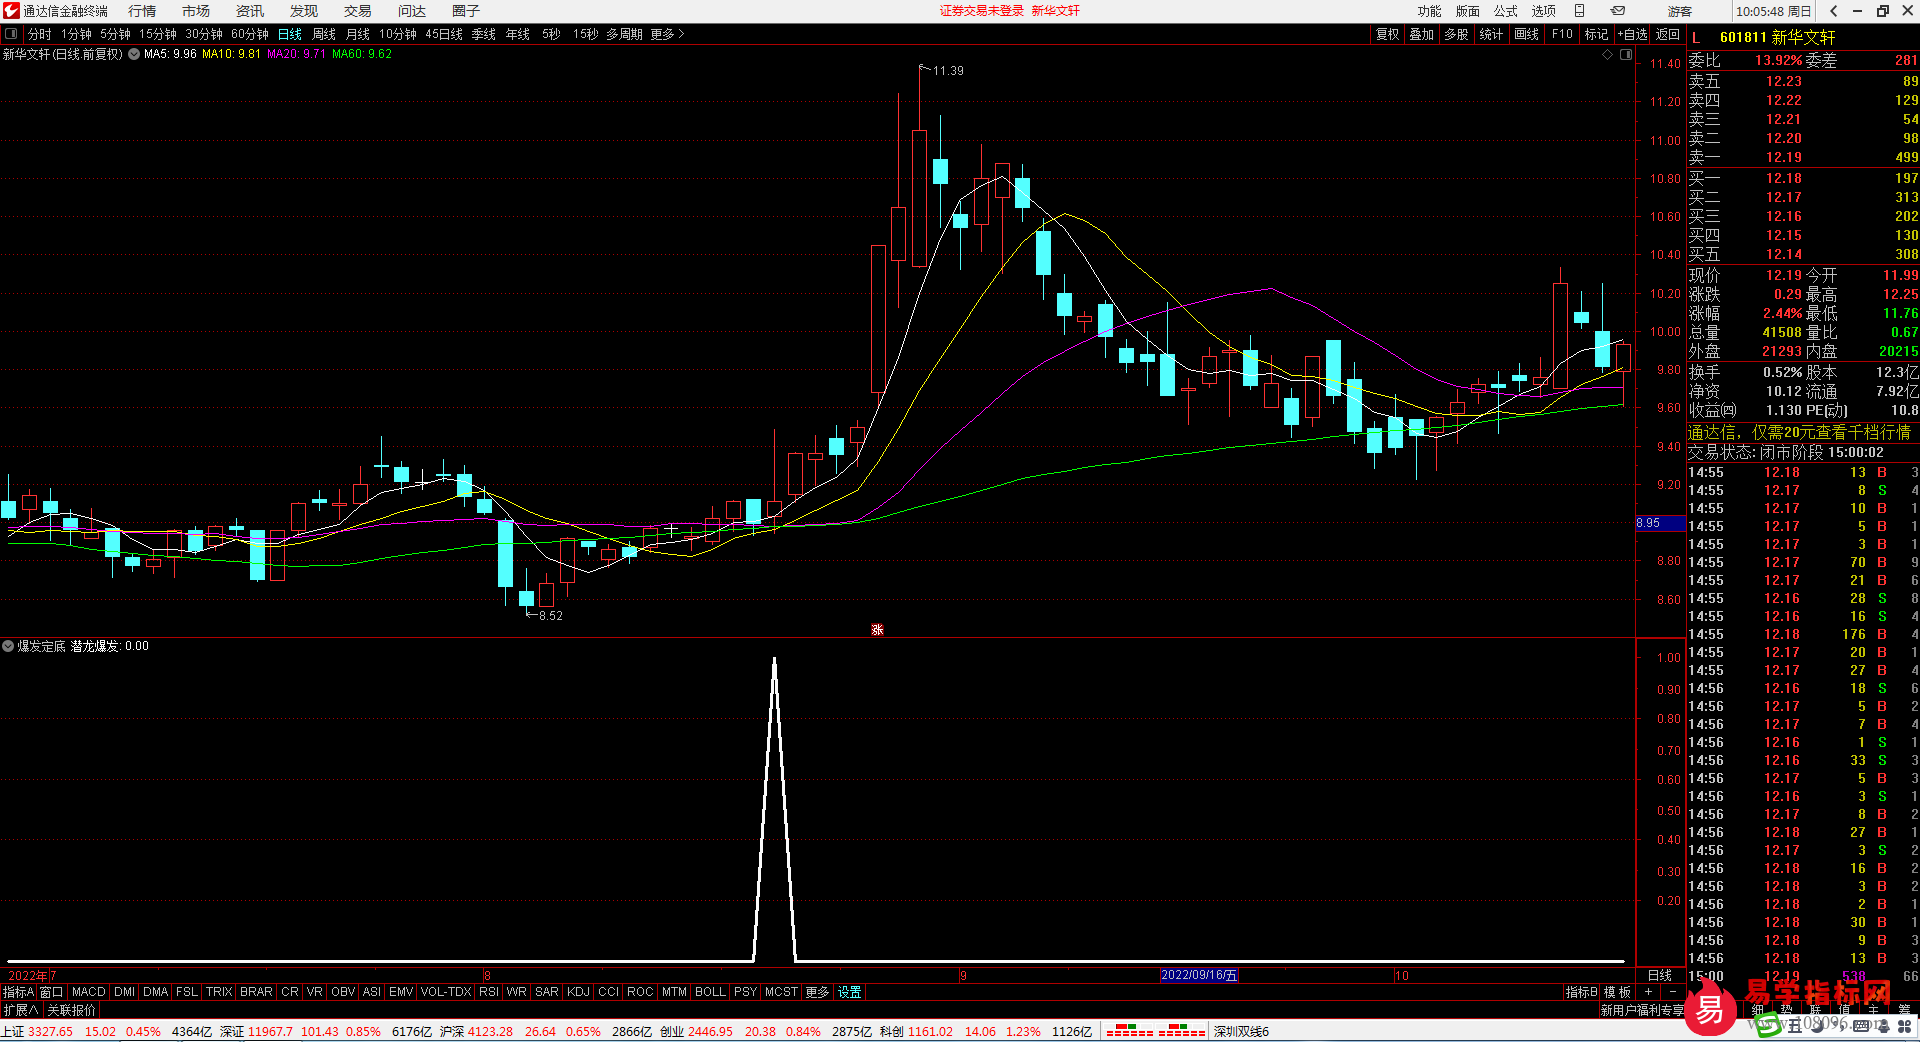This screenshot has width=1920, height=1042.
Task: Open the 行情 menu
Action: (x=142, y=11)
